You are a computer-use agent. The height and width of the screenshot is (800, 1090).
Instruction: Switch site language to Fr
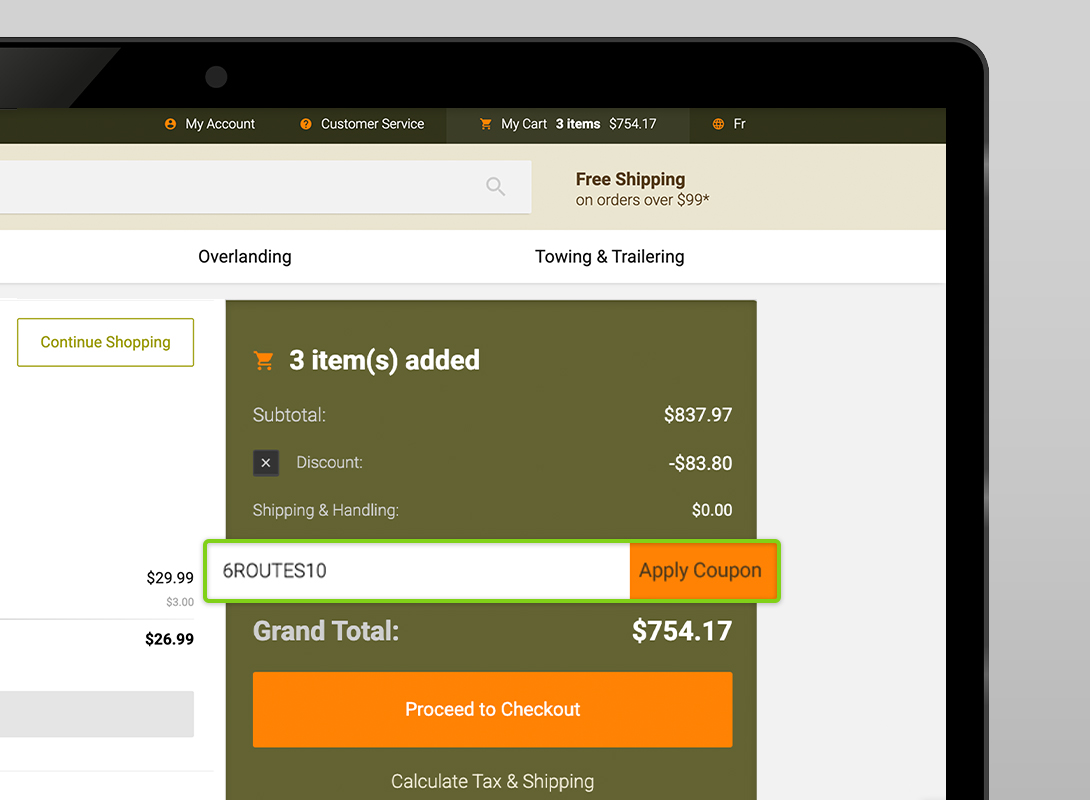pyautogui.click(x=739, y=124)
